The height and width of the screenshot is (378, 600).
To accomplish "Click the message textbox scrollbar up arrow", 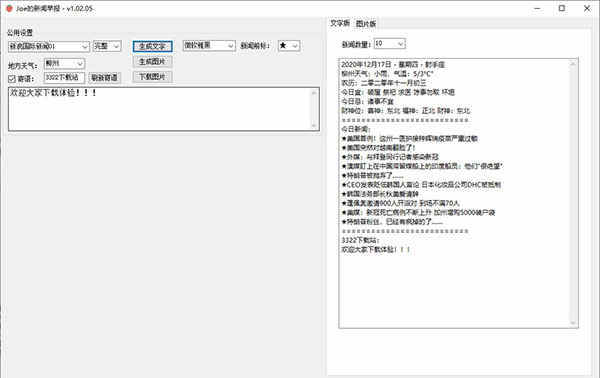I will pyautogui.click(x=314, y=93).
